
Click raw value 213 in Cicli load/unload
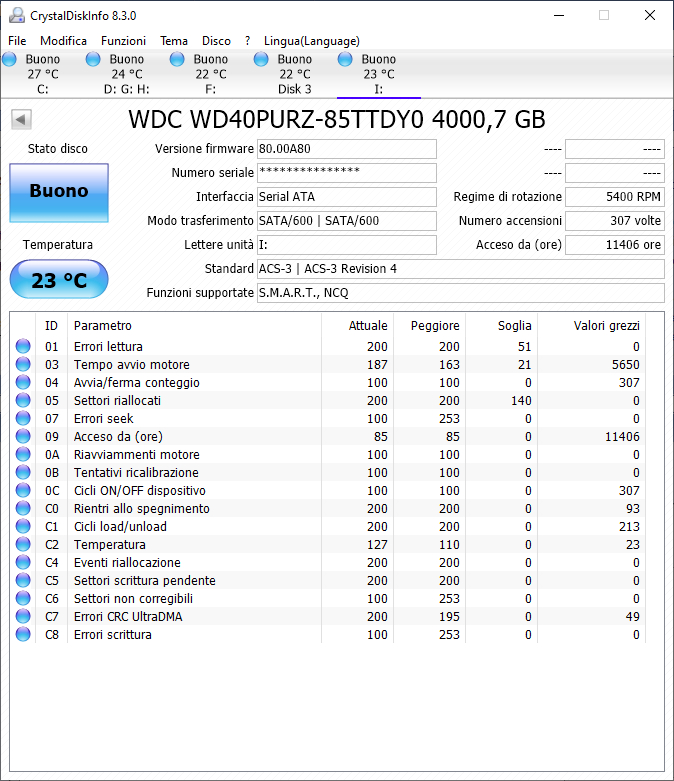[629, 526]
